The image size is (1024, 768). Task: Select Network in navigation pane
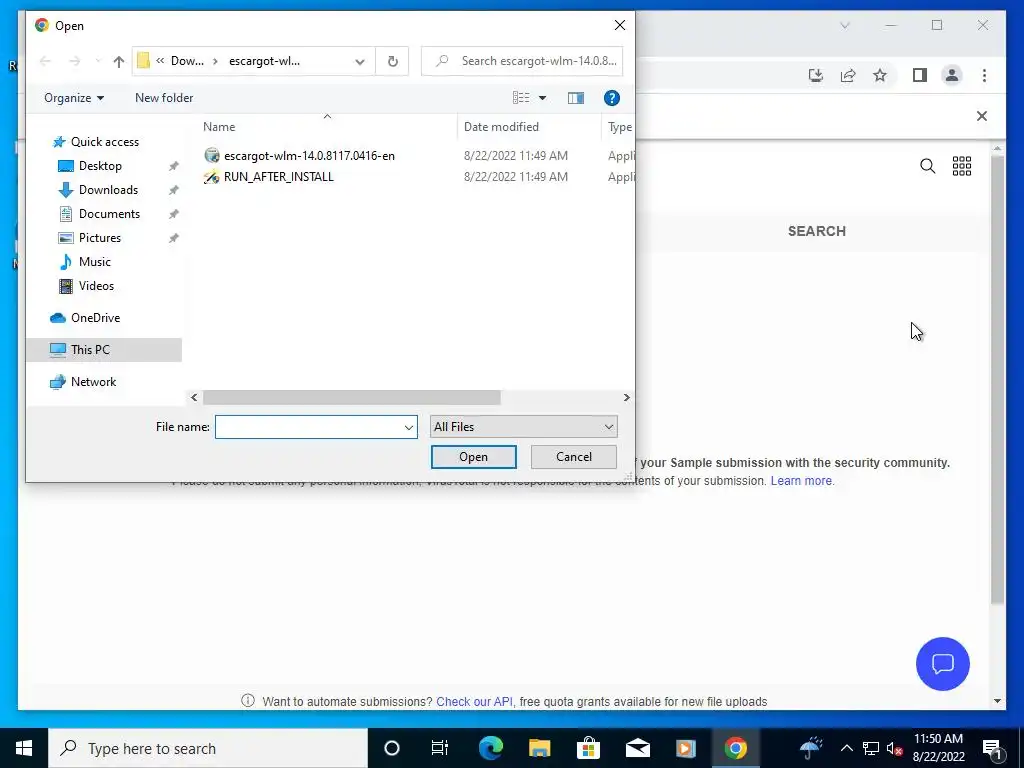[x=93, y=382]
